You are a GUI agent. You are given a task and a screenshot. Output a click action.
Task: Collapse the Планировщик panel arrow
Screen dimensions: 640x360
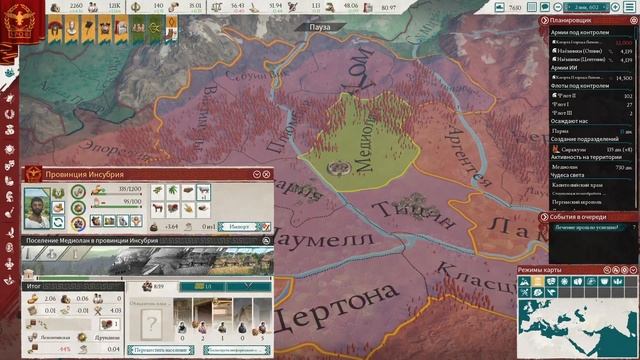pyautogui.click(x=544, y=20)
